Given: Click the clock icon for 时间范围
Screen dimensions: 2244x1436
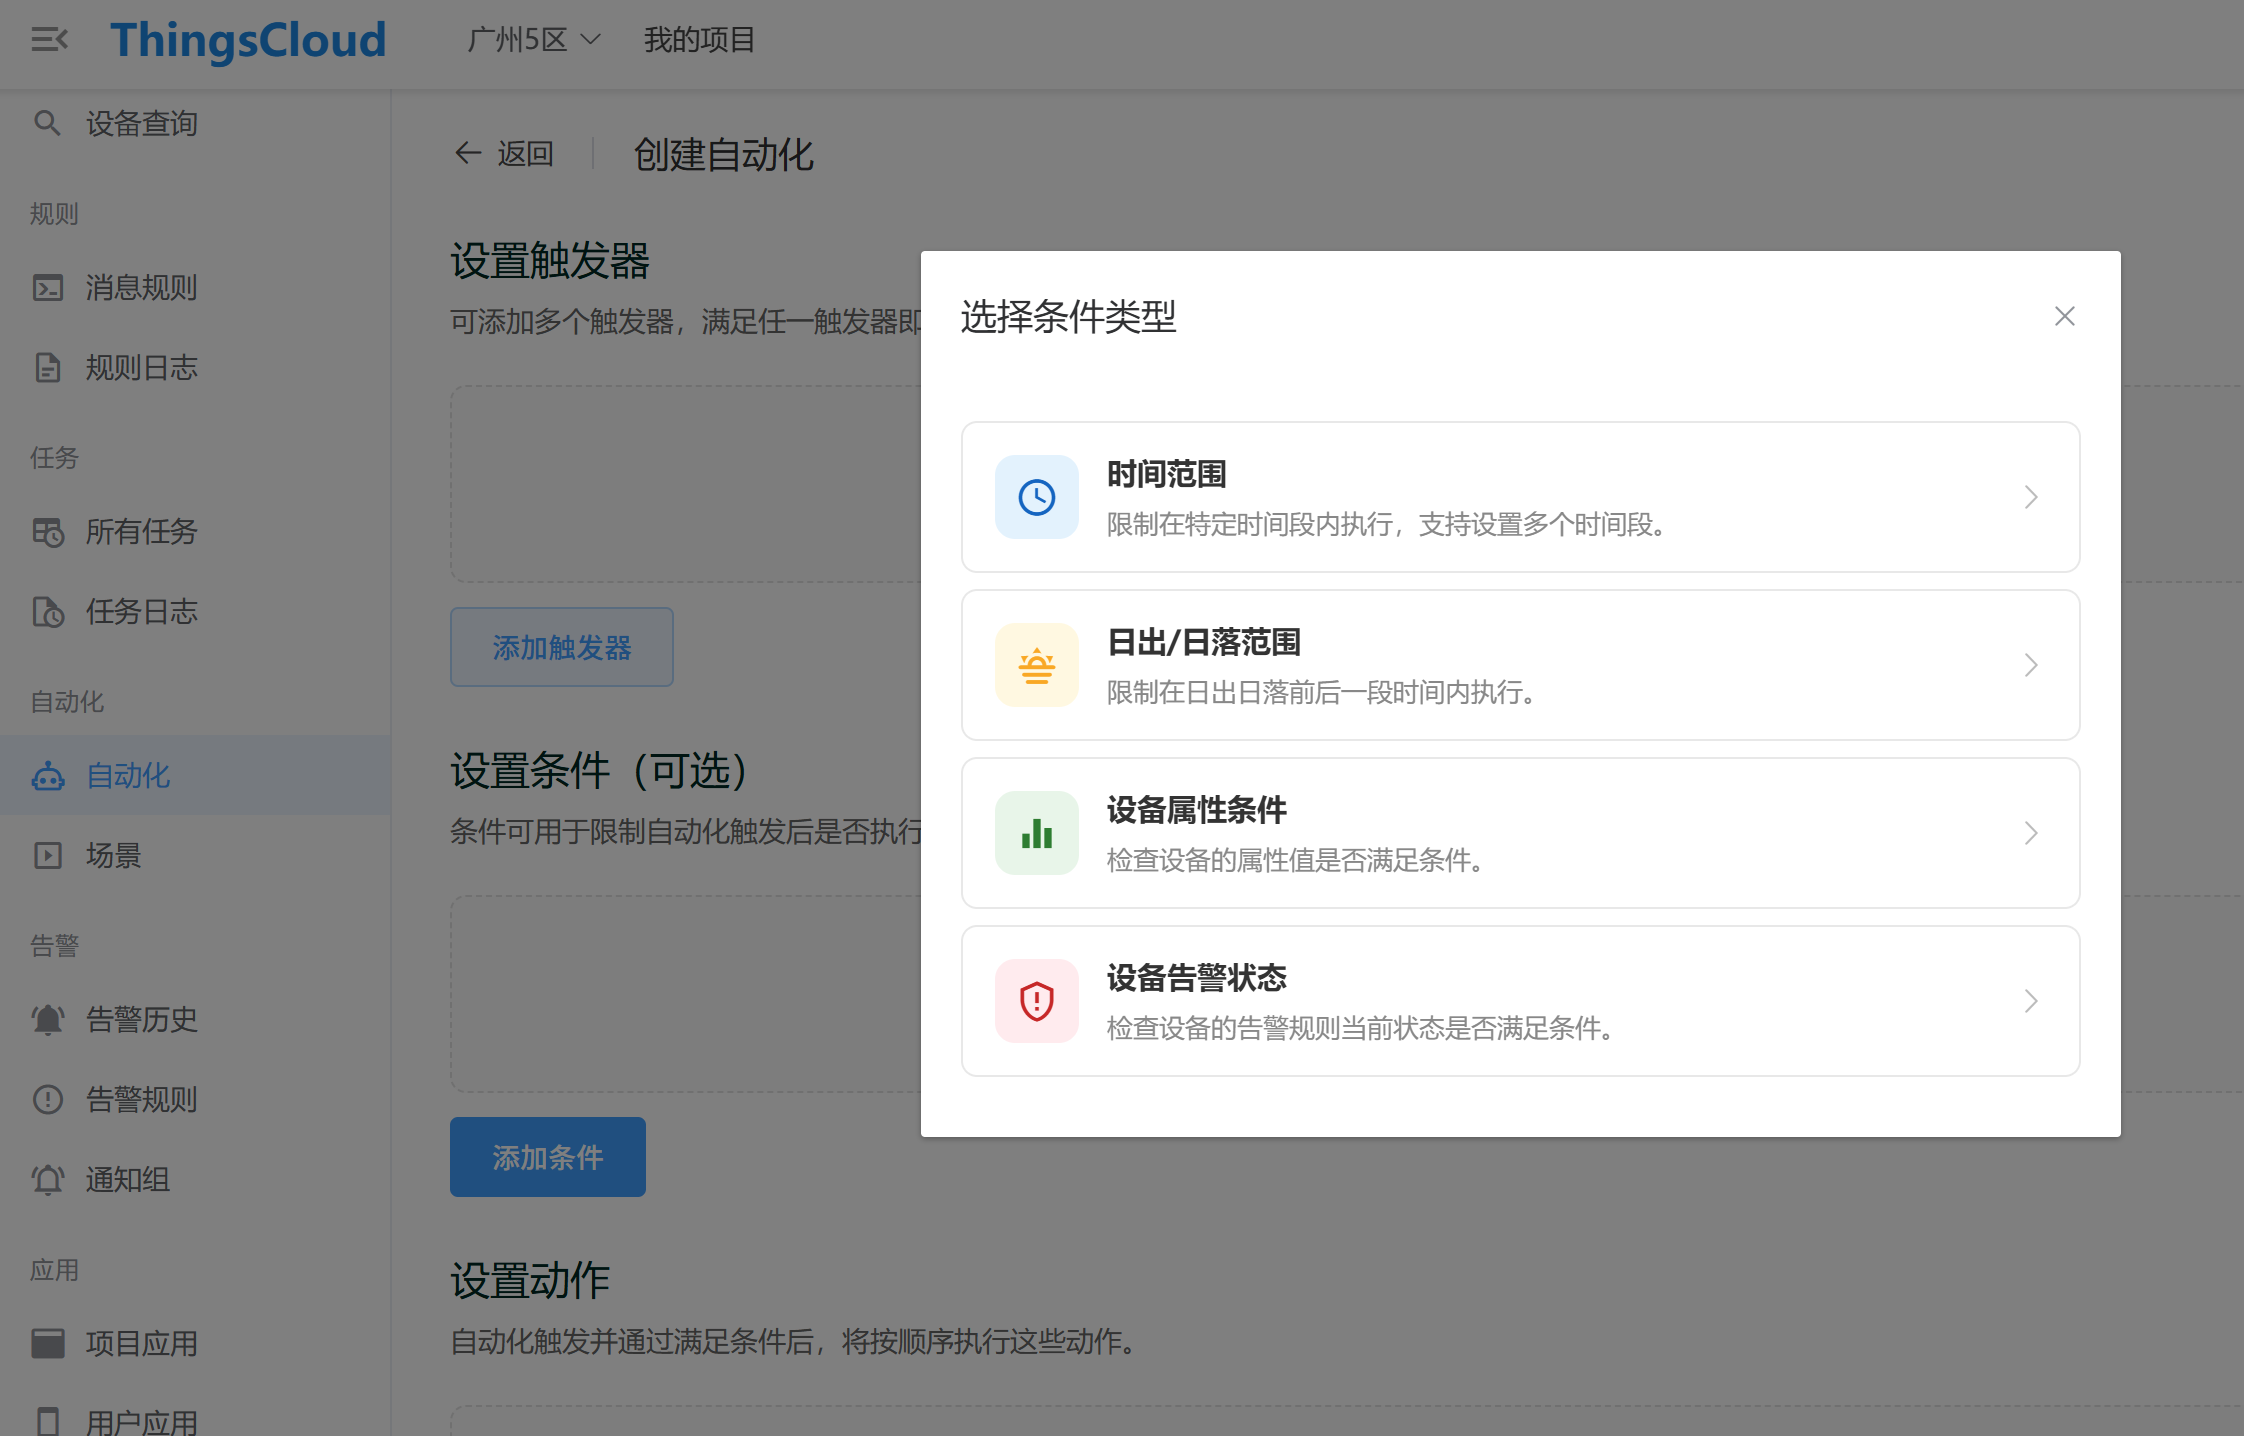Looking at the screenshot, I should coord(1036,497).
